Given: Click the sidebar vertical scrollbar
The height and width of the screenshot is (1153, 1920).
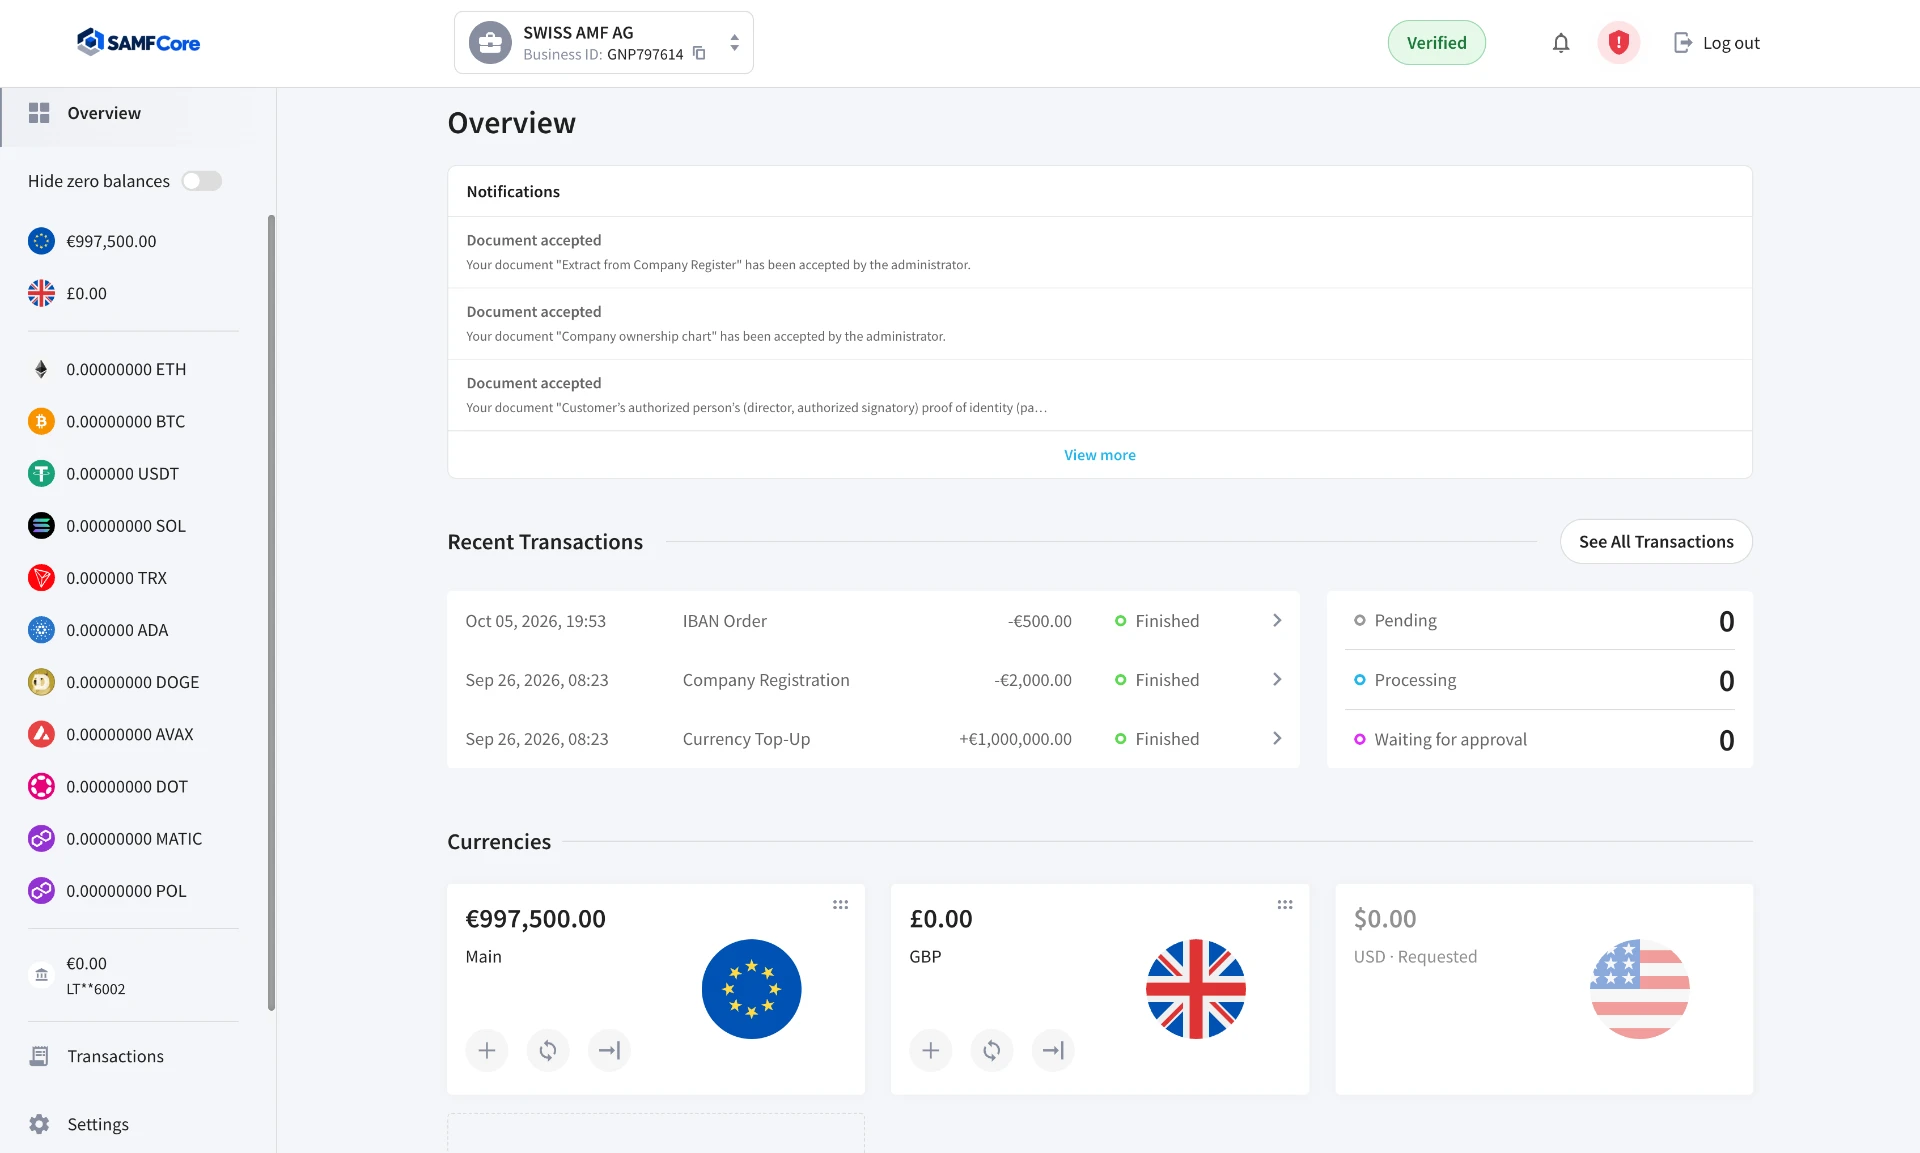Looking at the screenshot, I should (x=271, y=612).
